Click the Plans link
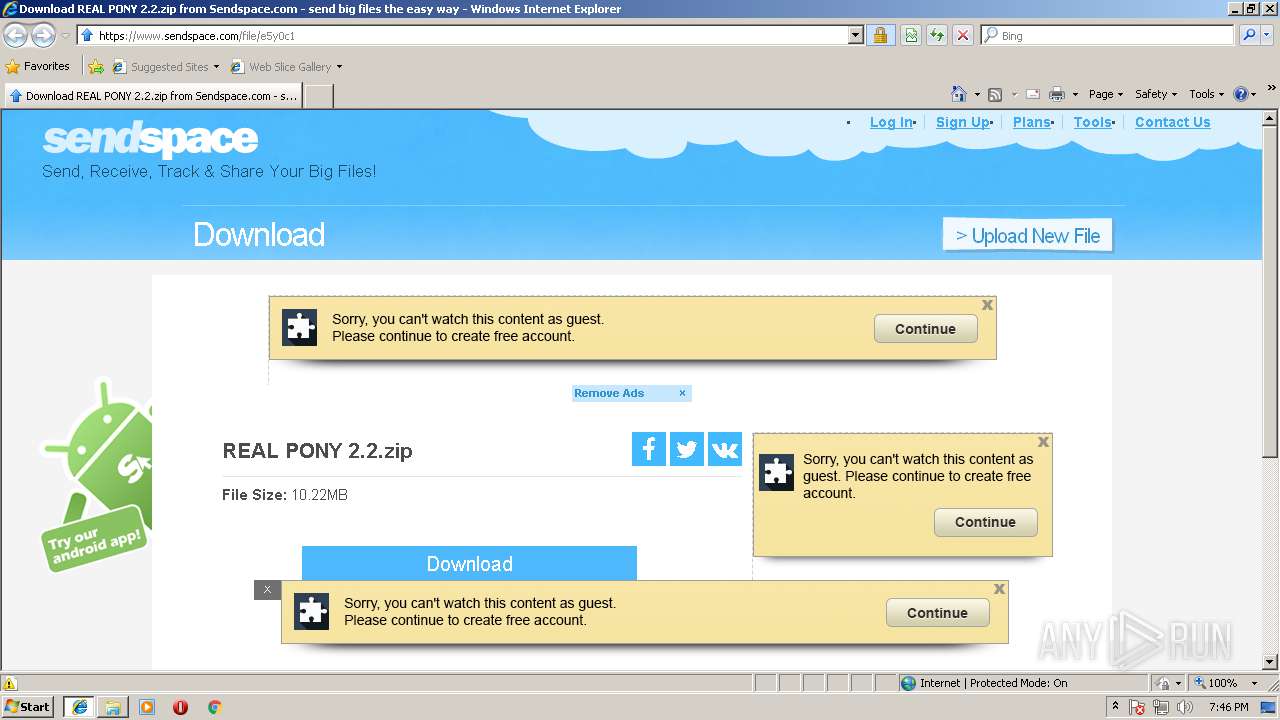The width and height of the screenshot is (1280, 720). pyautogui.click(x=1031, y=122)
